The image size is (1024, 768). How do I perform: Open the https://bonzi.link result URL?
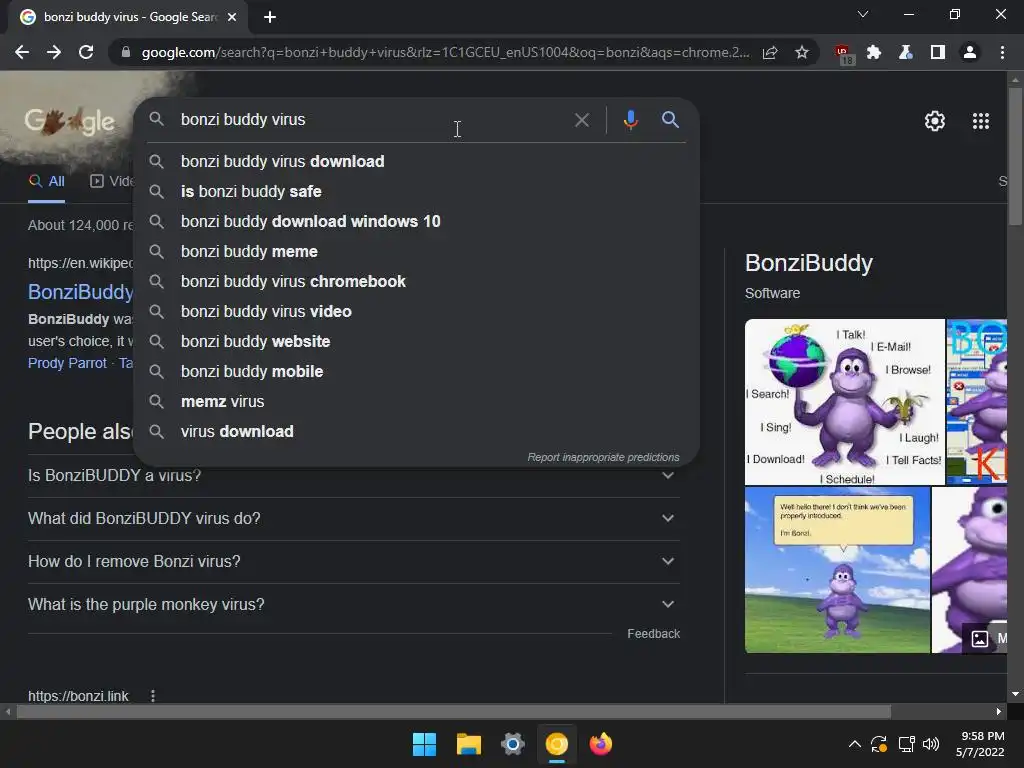(x=78, y=696)
